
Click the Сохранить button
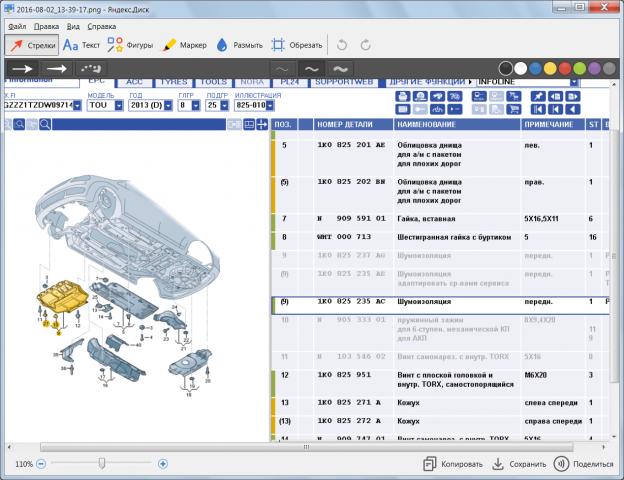(519, 464)
